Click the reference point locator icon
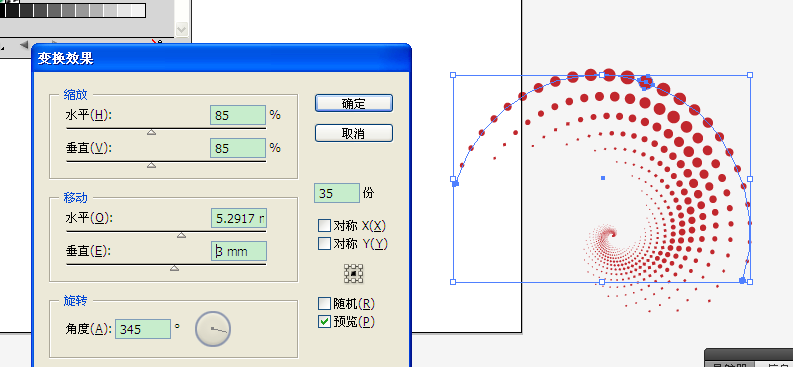Image resolution: width=793 pixels, height=367 pixels. (x=354, y=273)
